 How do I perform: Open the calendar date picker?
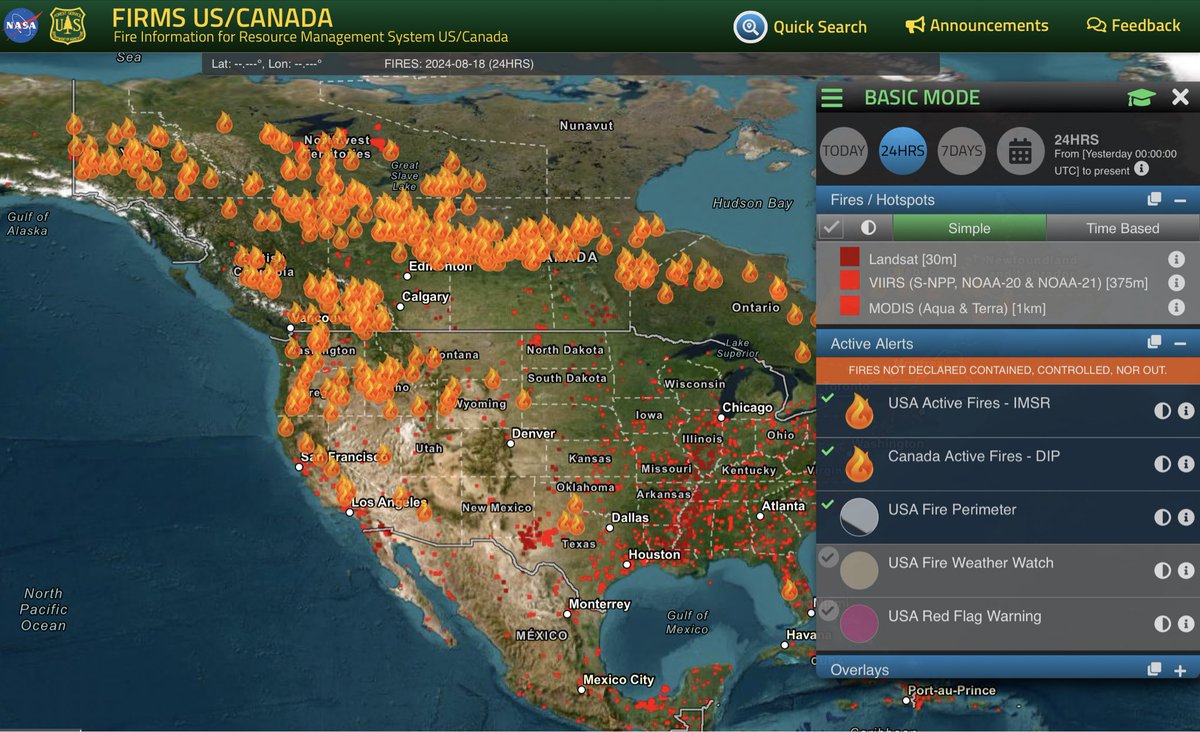(x=1020, y=152)
